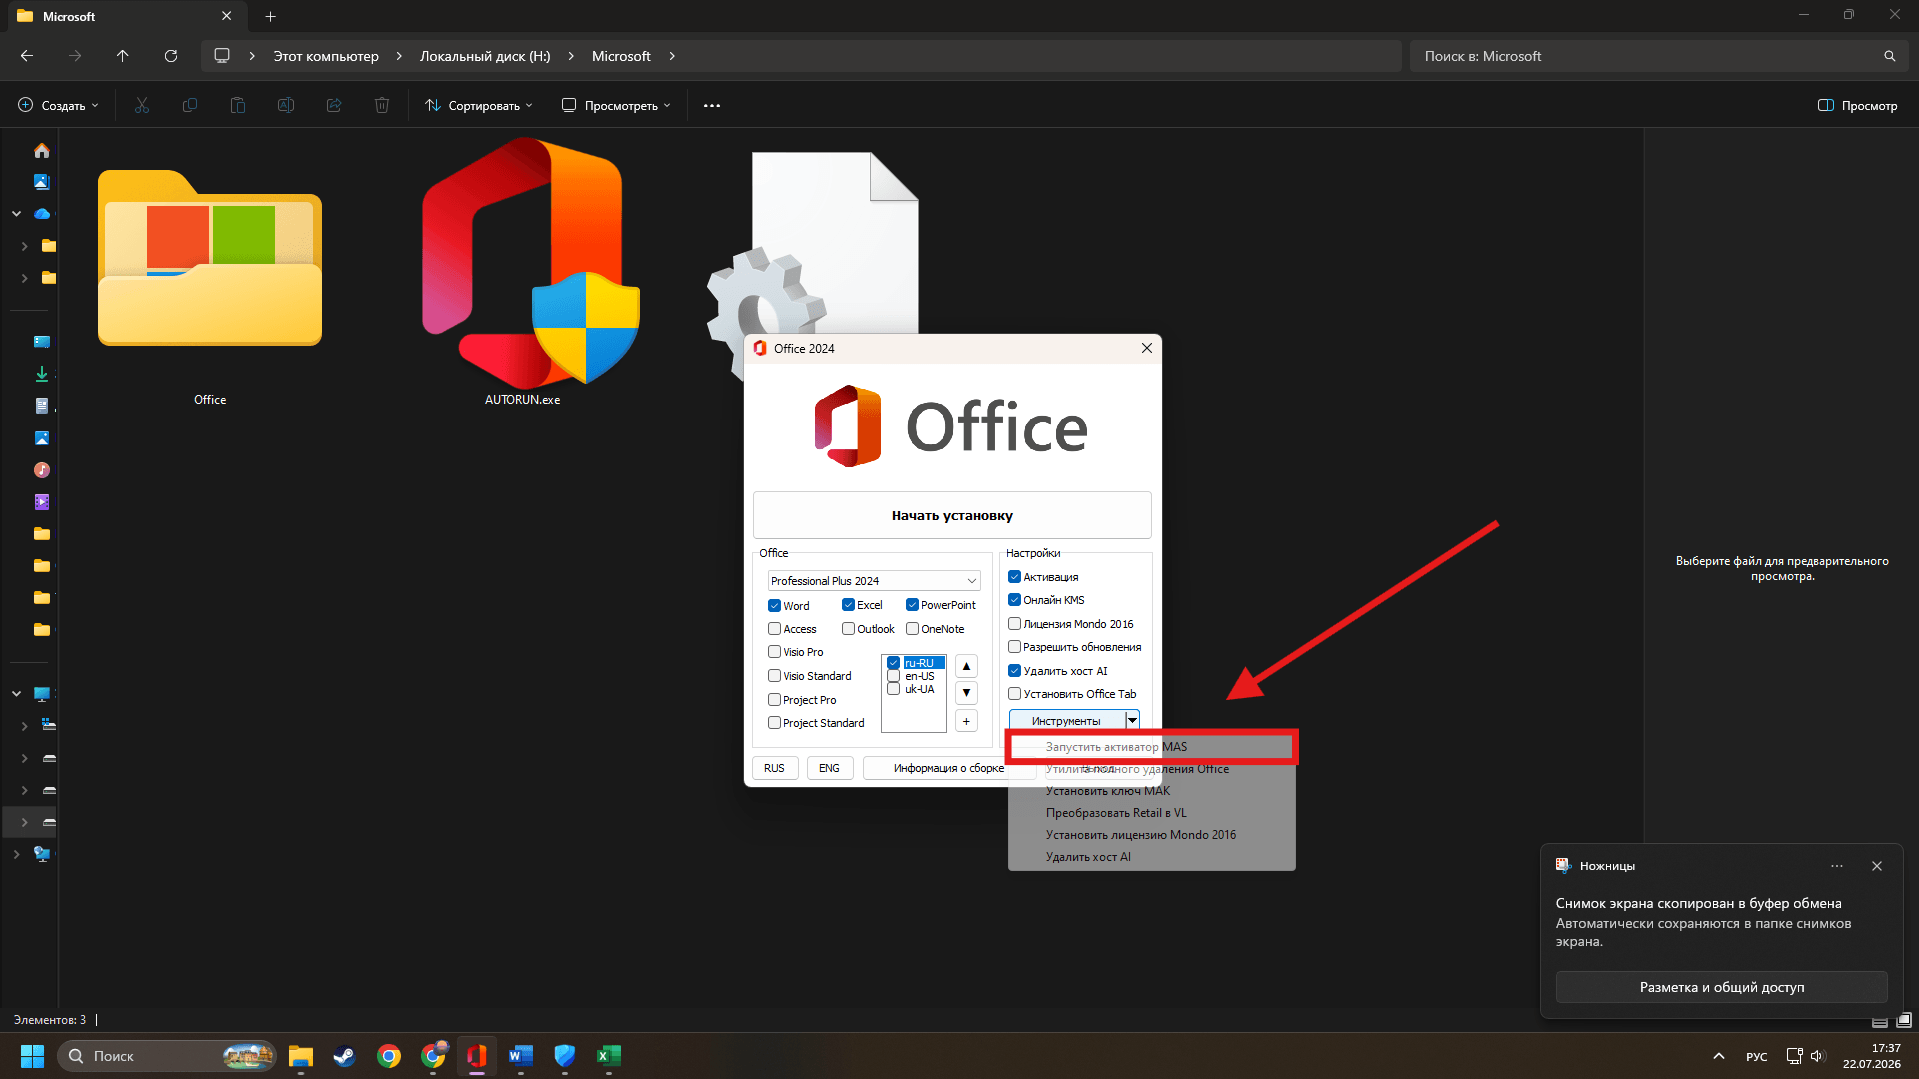
Task: Go up one folder level arrow
Action: pos(123,56)
